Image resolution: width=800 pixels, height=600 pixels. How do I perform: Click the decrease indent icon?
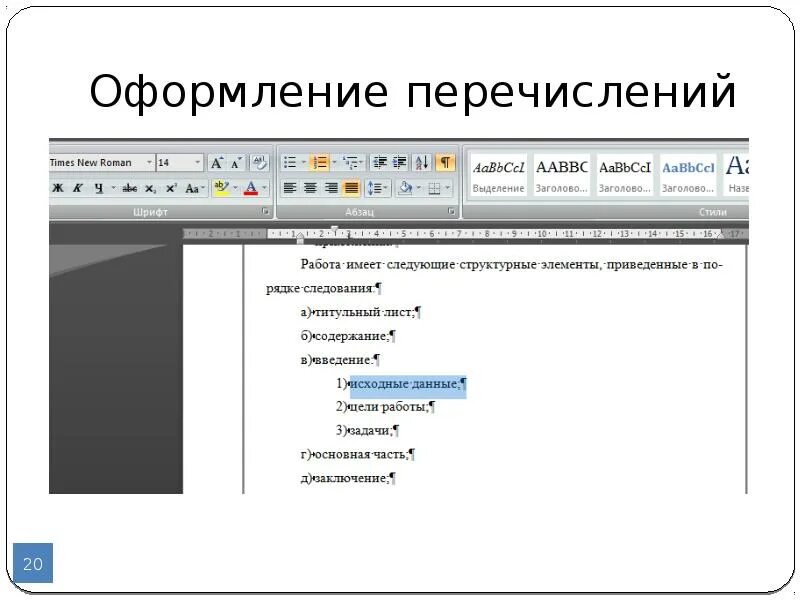[x=380, y=163]
